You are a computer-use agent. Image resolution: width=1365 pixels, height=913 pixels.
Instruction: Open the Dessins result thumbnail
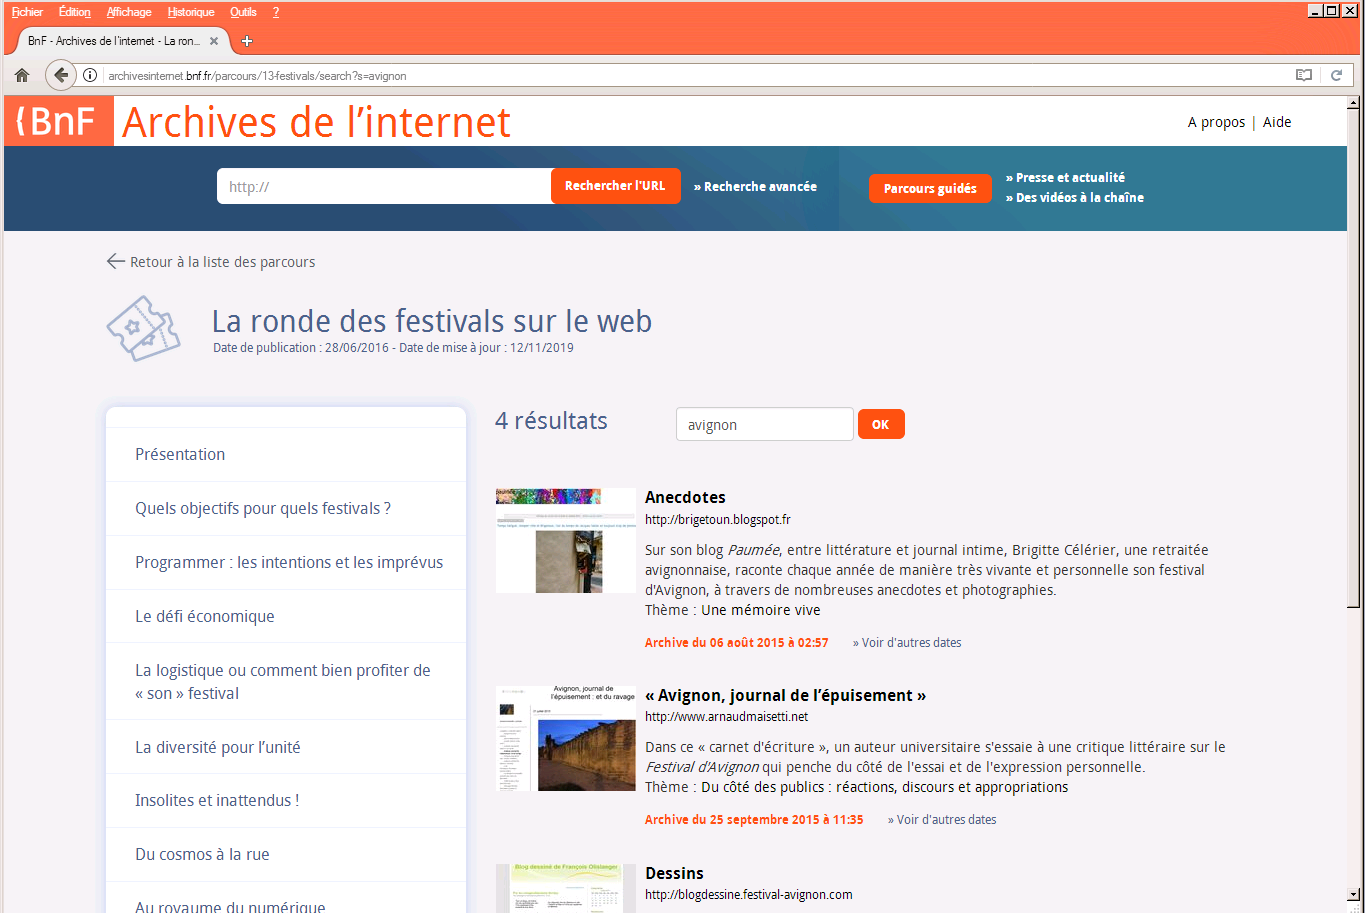[566, 888]
